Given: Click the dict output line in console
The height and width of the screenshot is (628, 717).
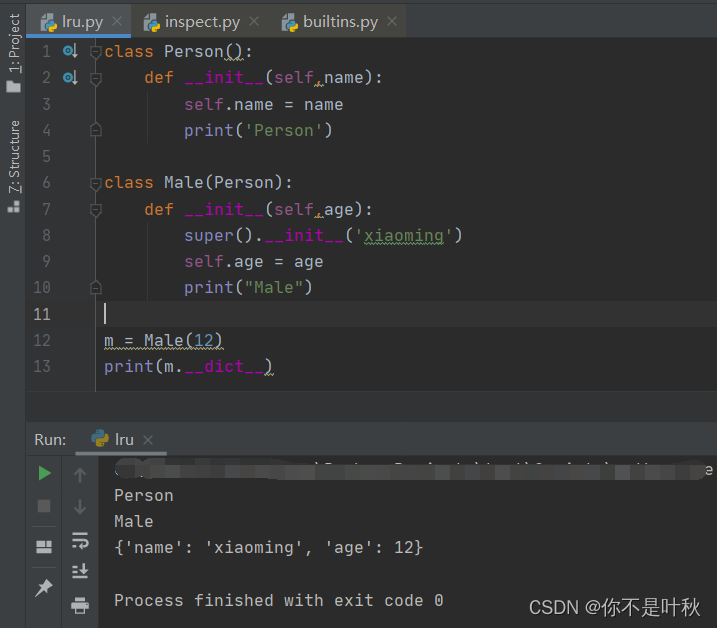Looking at the screenshot, I should click(269, 547).
